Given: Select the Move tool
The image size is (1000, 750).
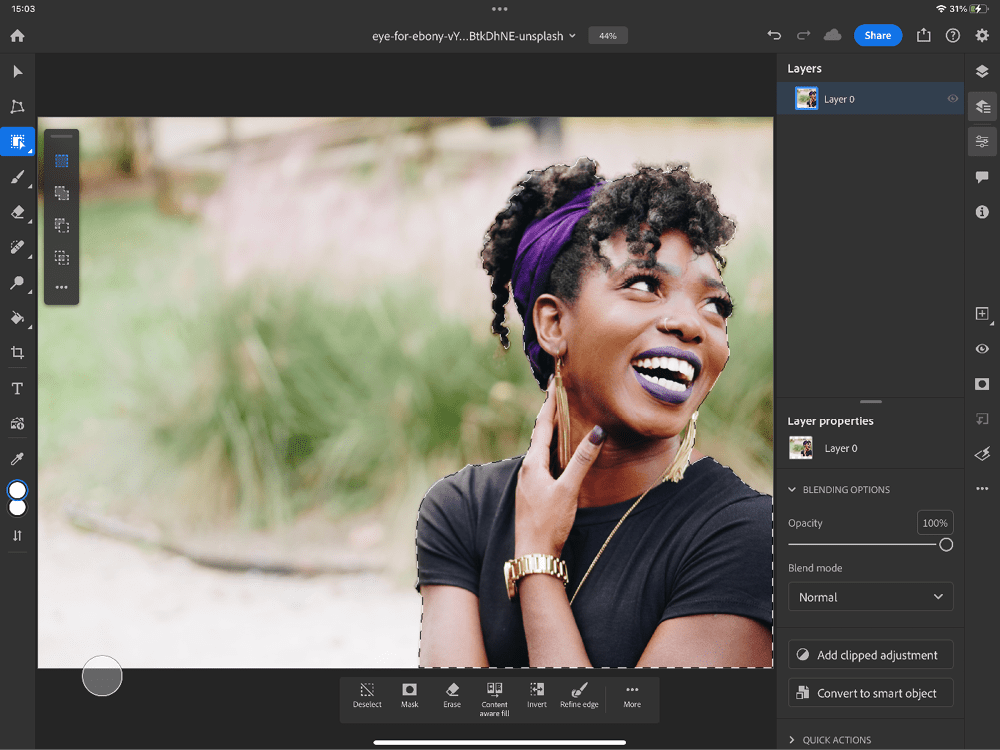Looking at the screenshot, I should pyautogui.click(x=17, y=71).
